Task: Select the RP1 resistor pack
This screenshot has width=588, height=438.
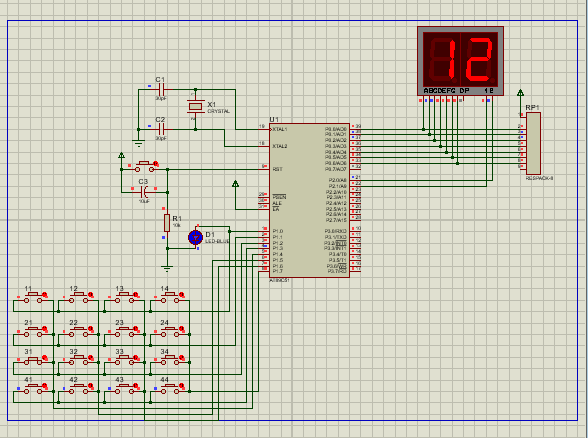Action: coord(533,143)
